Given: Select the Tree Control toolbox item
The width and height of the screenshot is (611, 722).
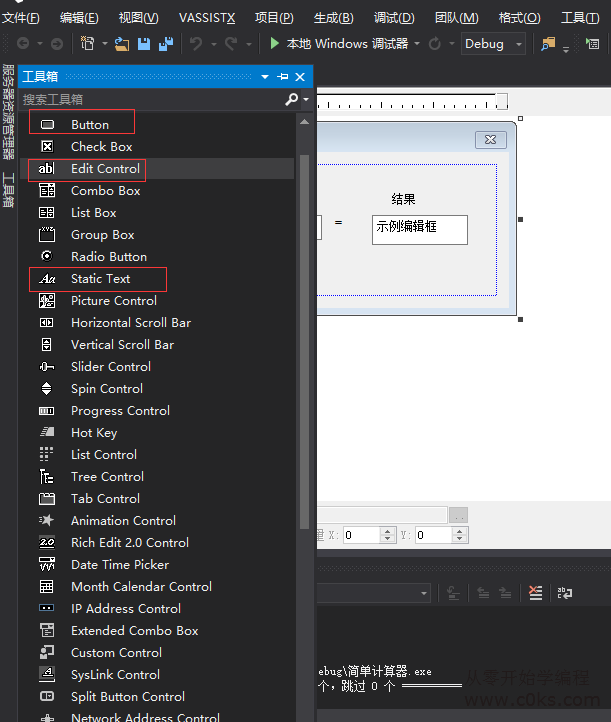Looking at the screenshot, I should tap(107, 477).
